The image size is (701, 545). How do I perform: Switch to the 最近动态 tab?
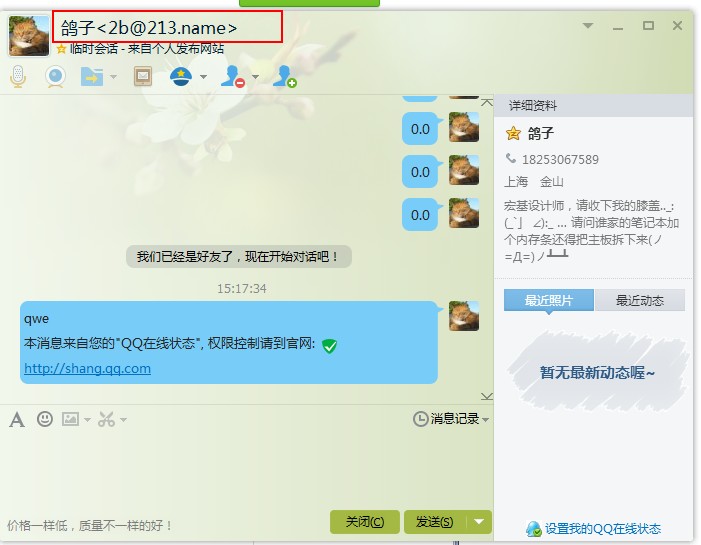pos(640,300)
